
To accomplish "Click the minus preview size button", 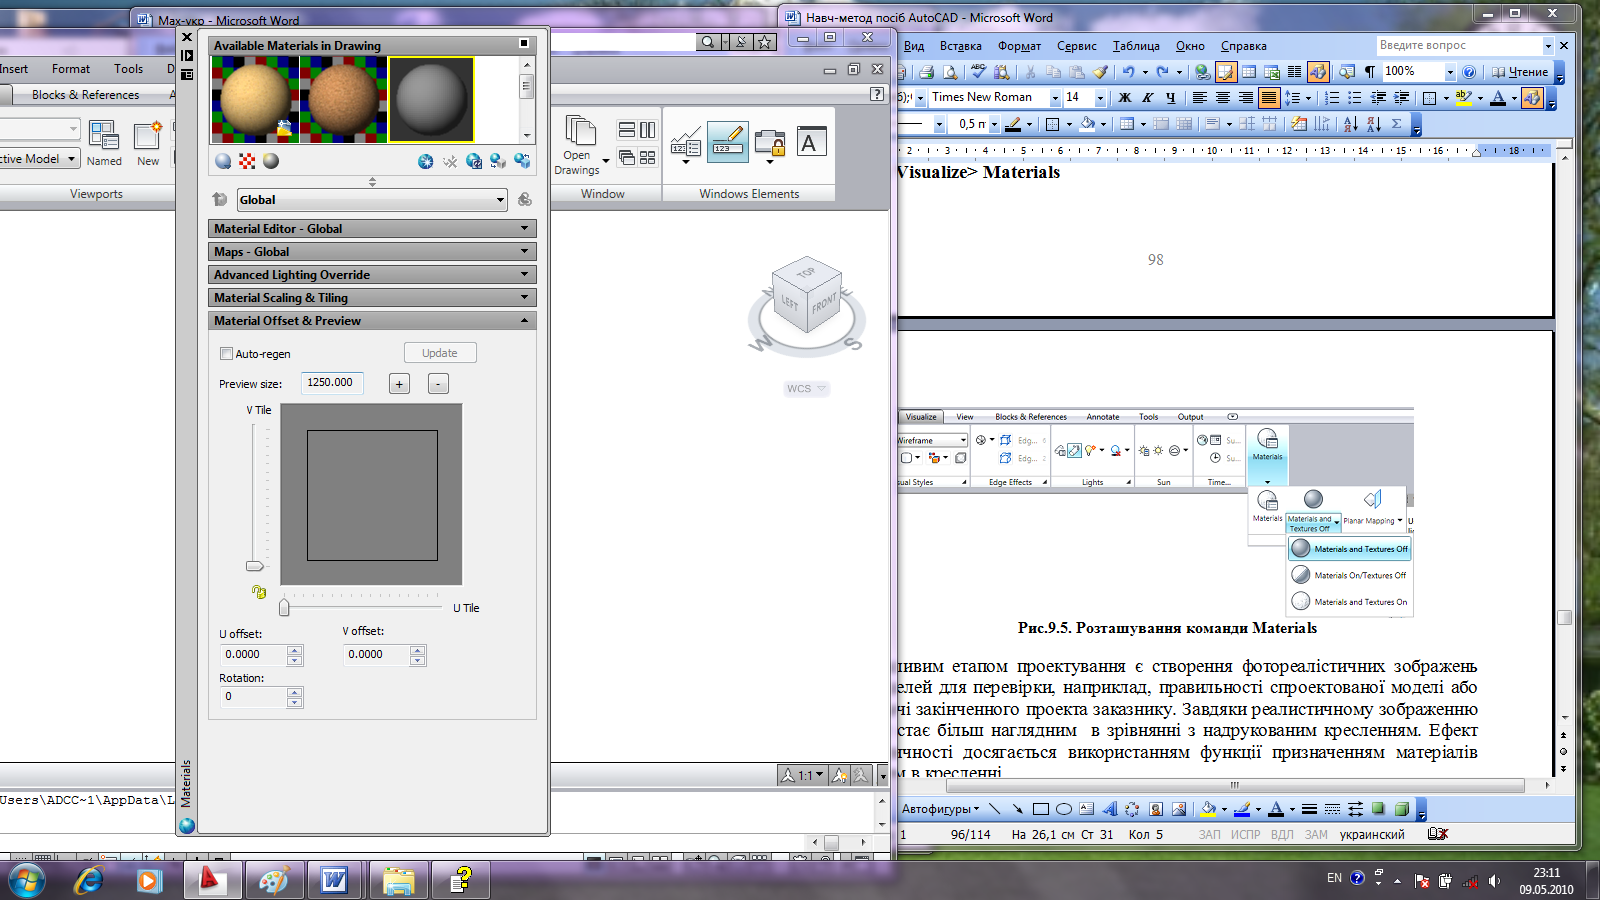I will pyautogui.click(x=438, y=384).
